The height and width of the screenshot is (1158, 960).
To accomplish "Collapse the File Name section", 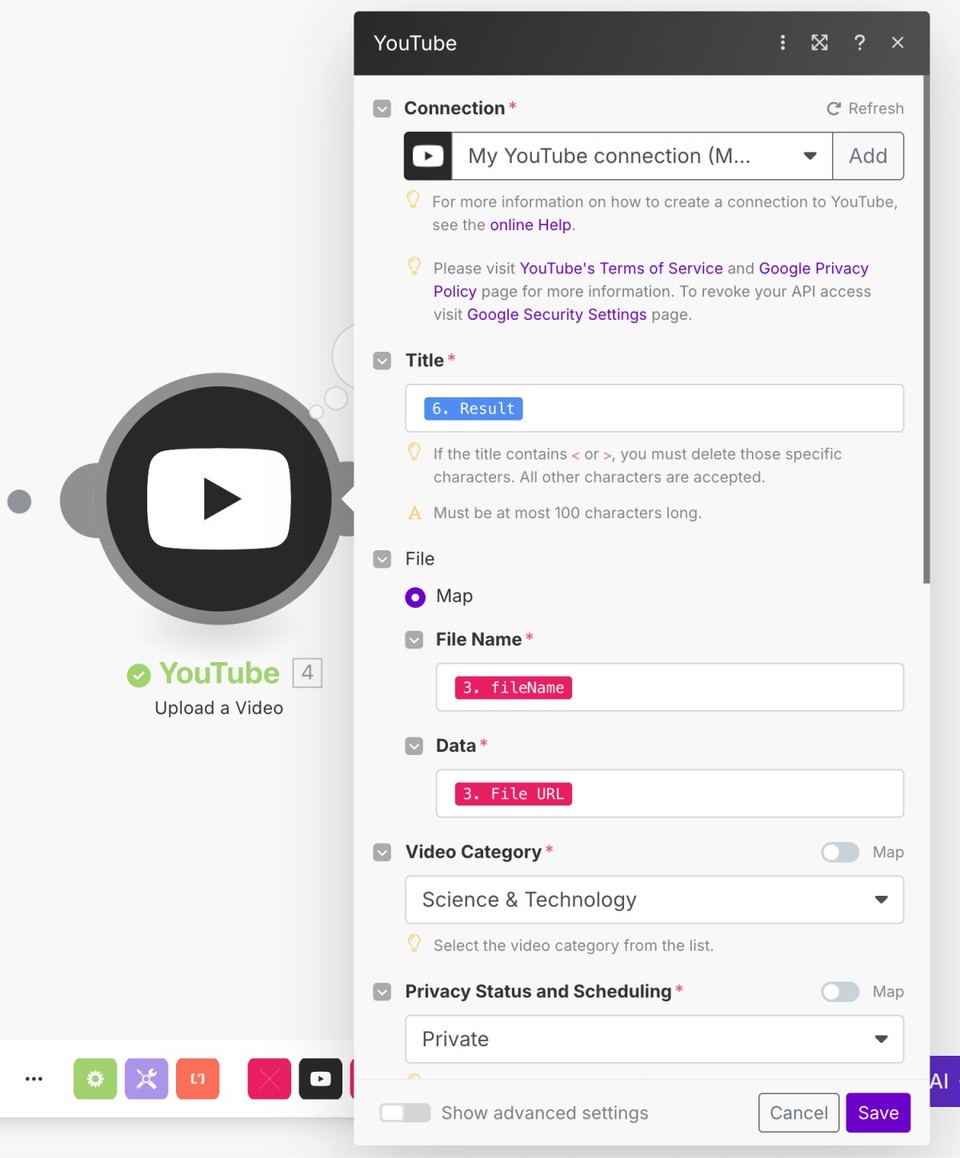I will [414, 640].
